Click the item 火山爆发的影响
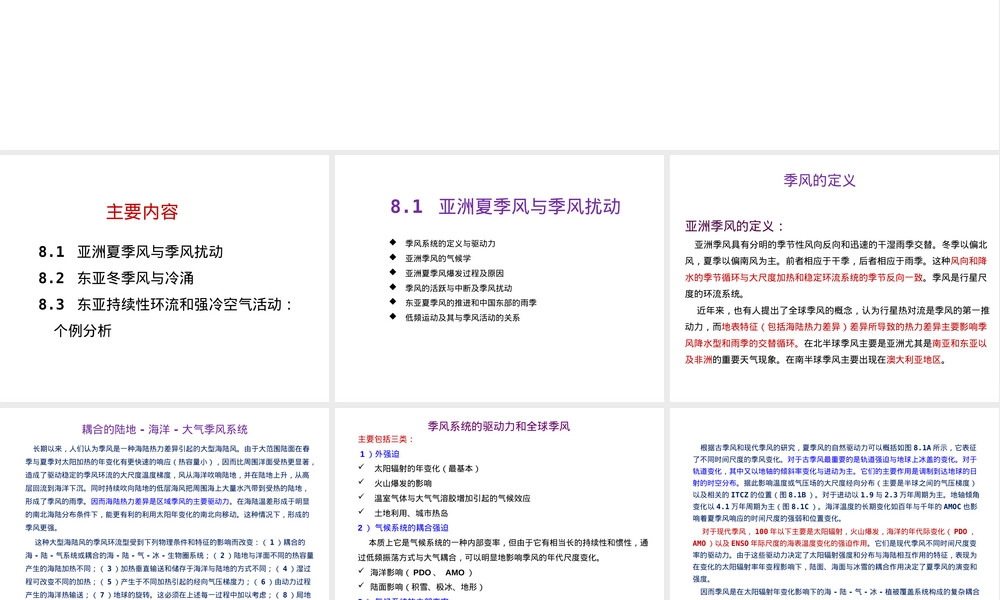Image resolution: width=1000 pixels, height=600 pixels. click(x=403, y=483)
